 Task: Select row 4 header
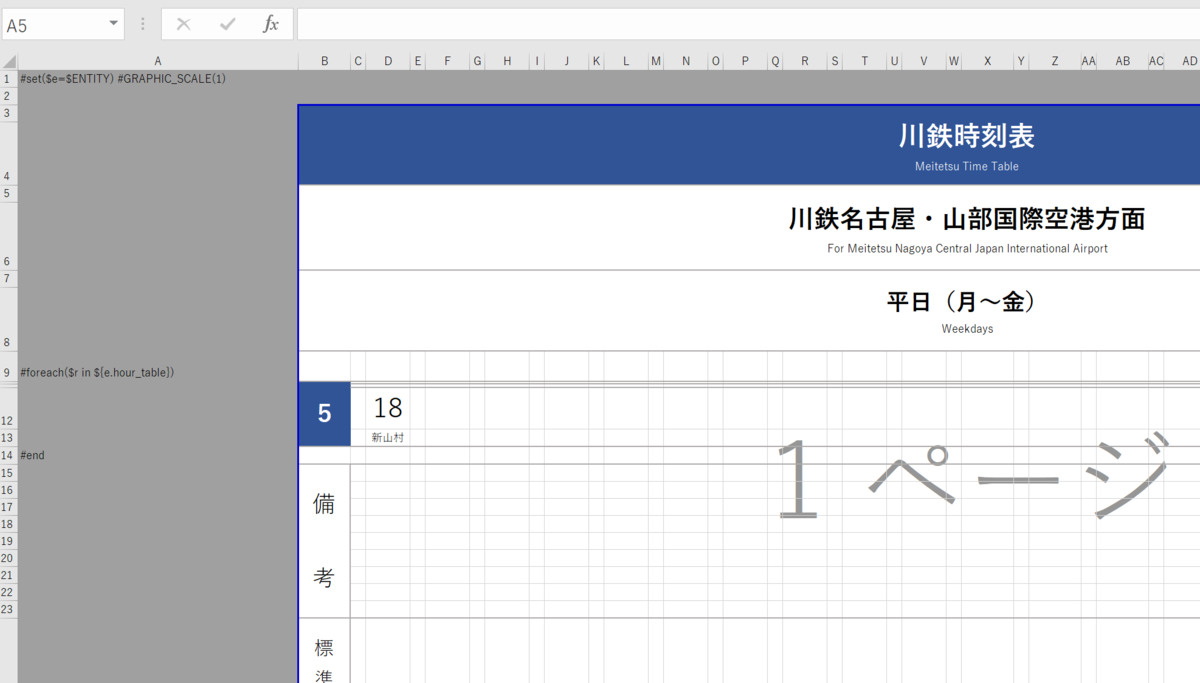click(8, 153)
